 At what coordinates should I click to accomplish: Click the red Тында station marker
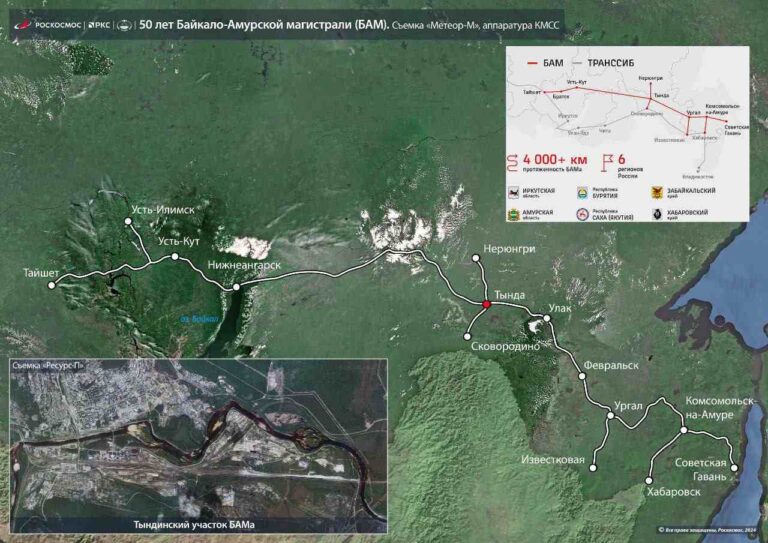(486, 304)
